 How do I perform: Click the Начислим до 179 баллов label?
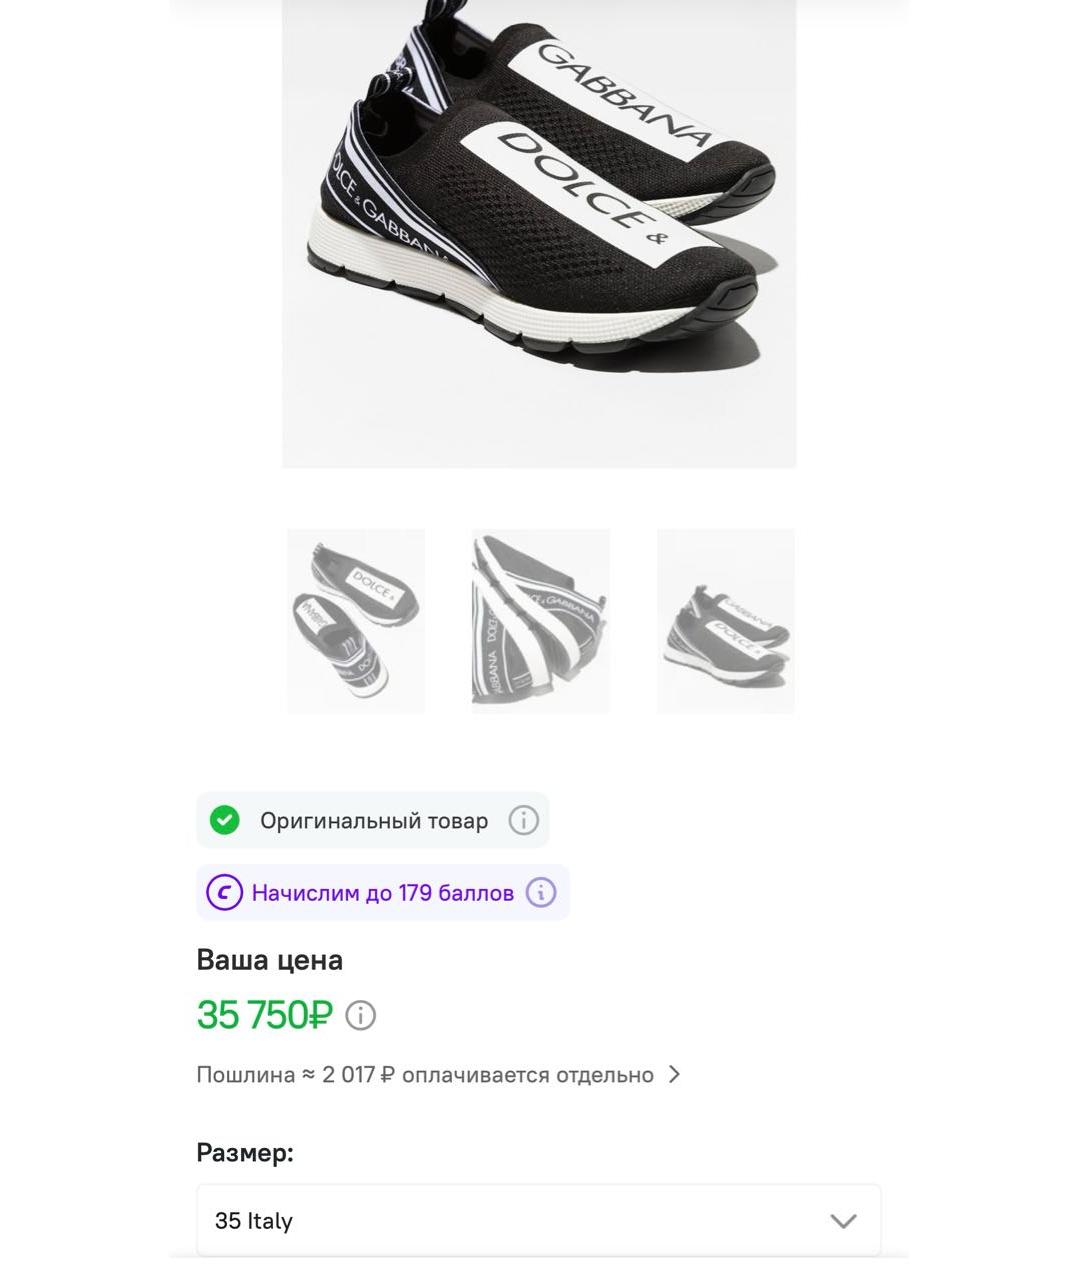click(383, 893)
